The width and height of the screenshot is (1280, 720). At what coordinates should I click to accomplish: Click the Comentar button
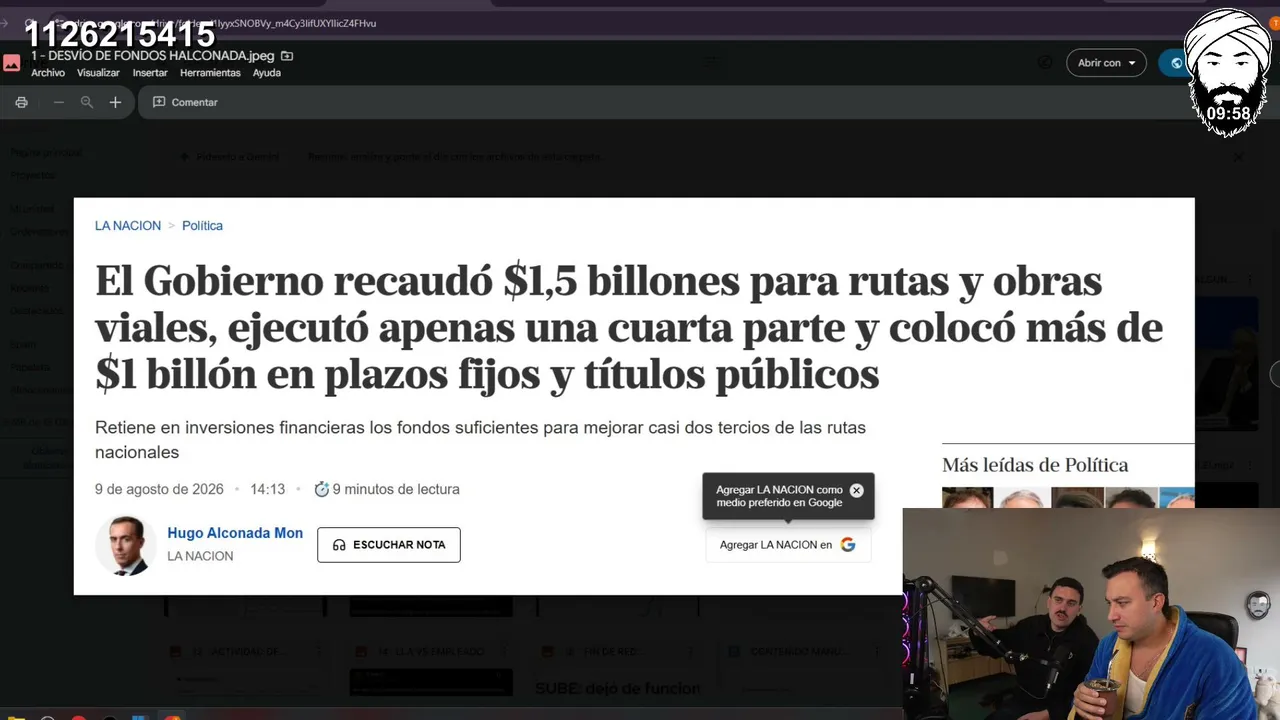[185, 102]
